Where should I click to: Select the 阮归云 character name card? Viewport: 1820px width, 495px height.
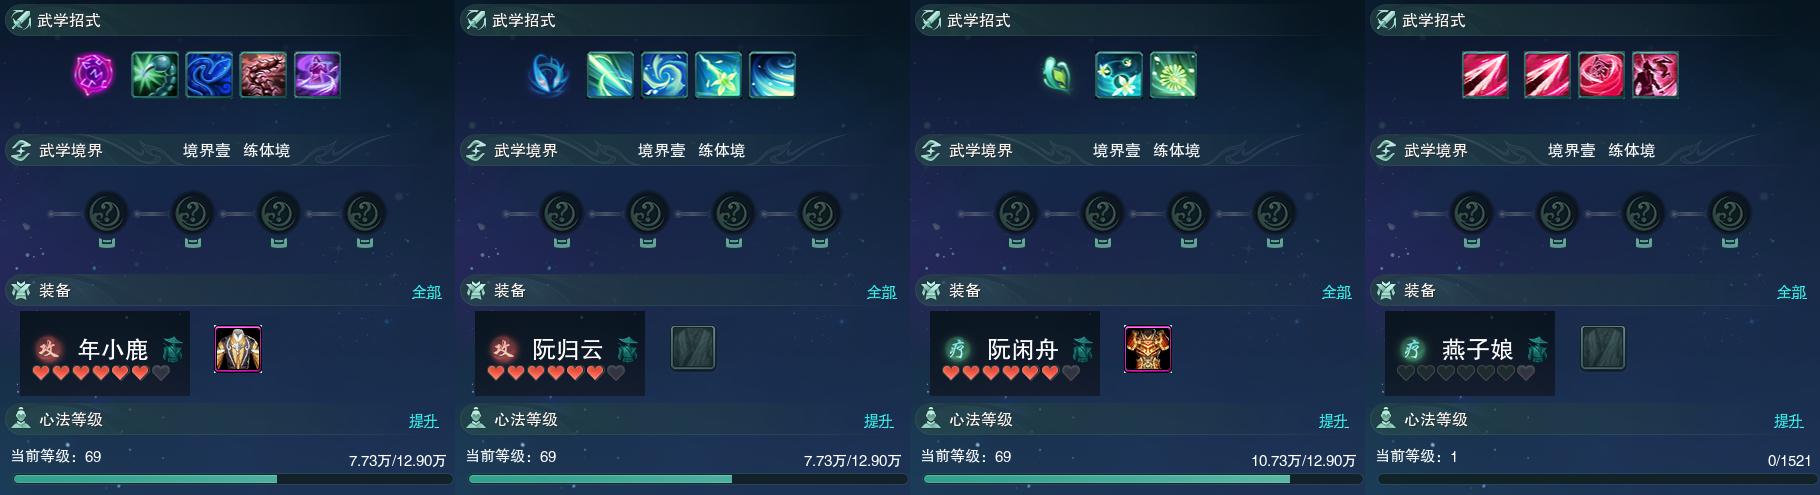[560, 353]
